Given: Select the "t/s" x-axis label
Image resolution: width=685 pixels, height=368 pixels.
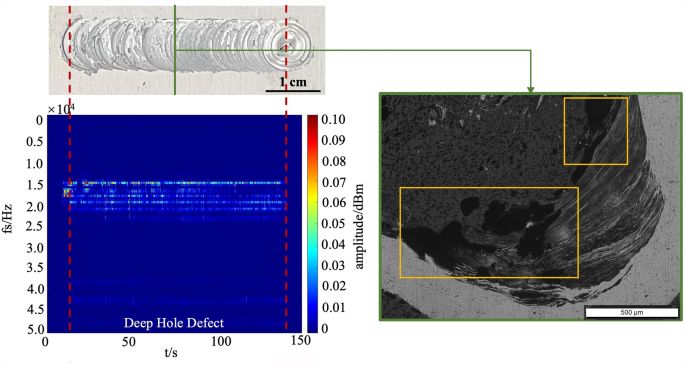Looking at the screenshot, I should [171, 352].
